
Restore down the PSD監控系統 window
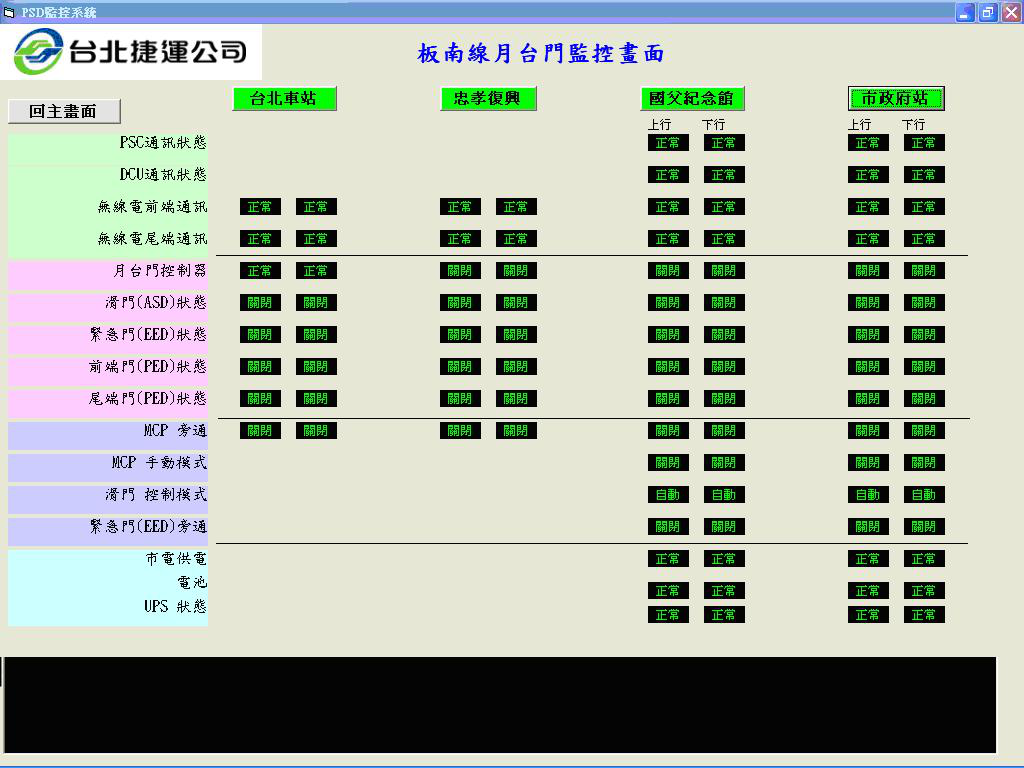(988, 12)
